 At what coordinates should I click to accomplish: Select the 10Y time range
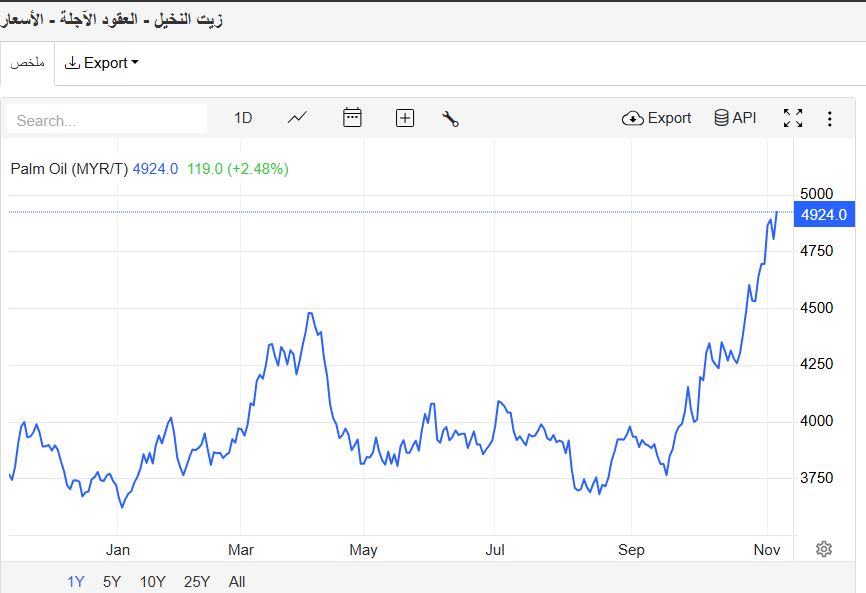[x=153, y=581]
